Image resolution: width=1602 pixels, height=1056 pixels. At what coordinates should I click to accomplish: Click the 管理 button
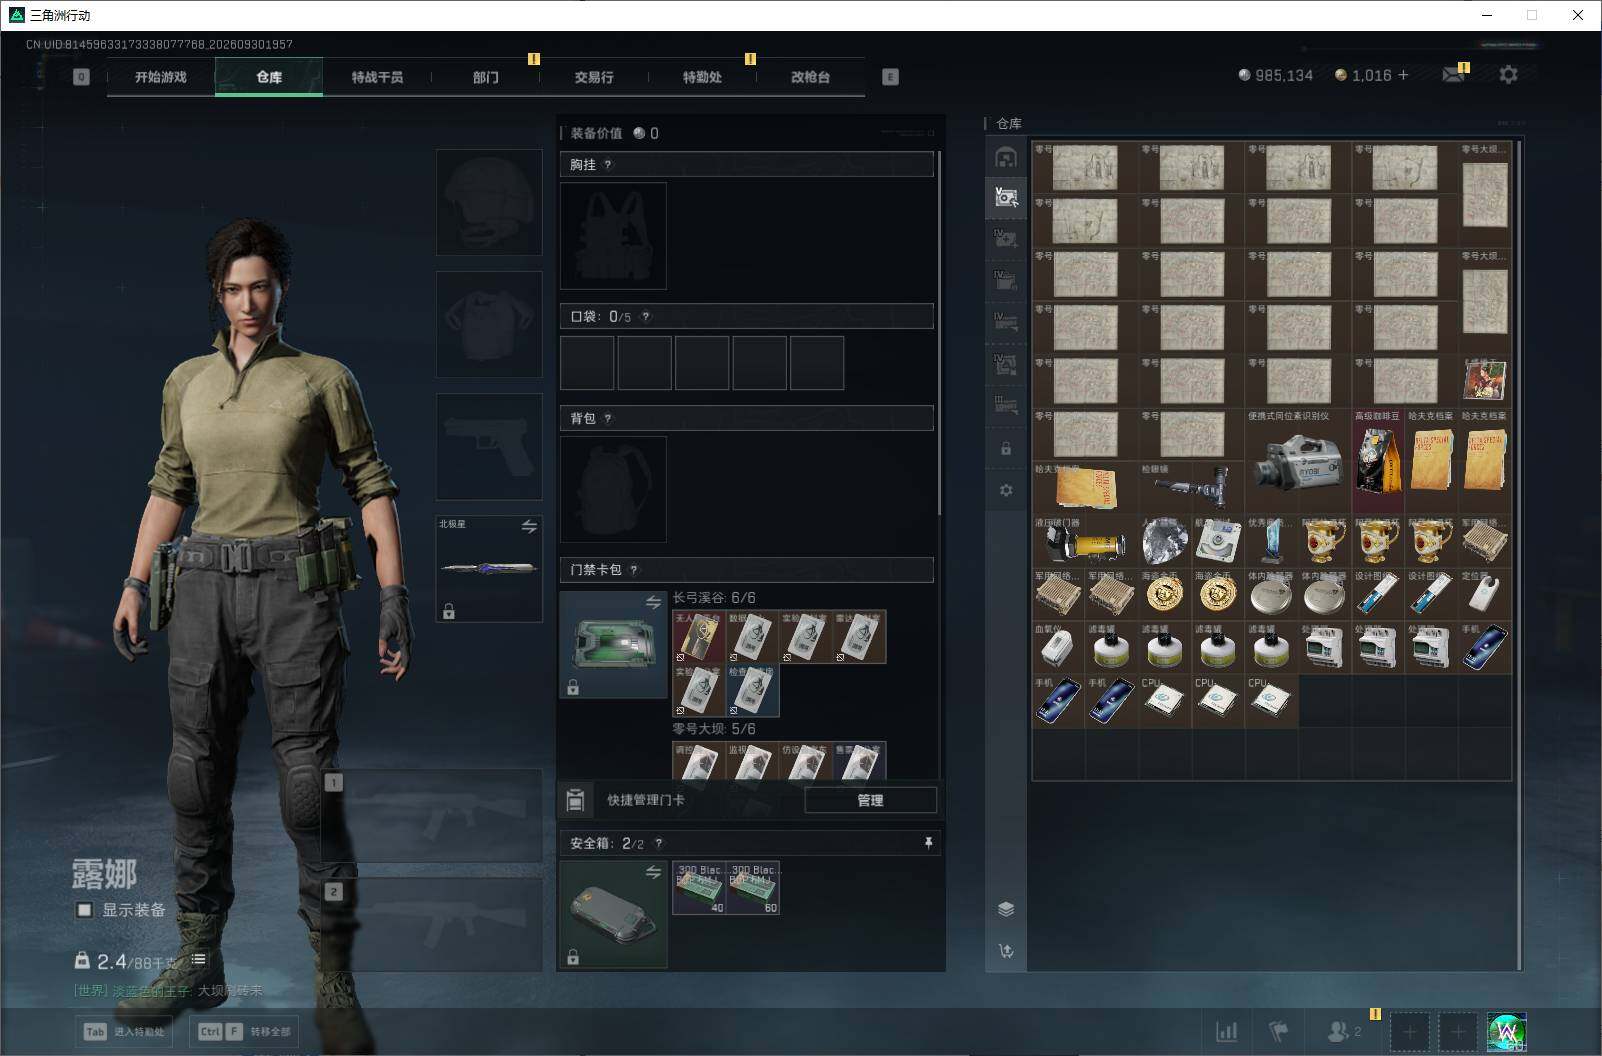pos(870,800)
